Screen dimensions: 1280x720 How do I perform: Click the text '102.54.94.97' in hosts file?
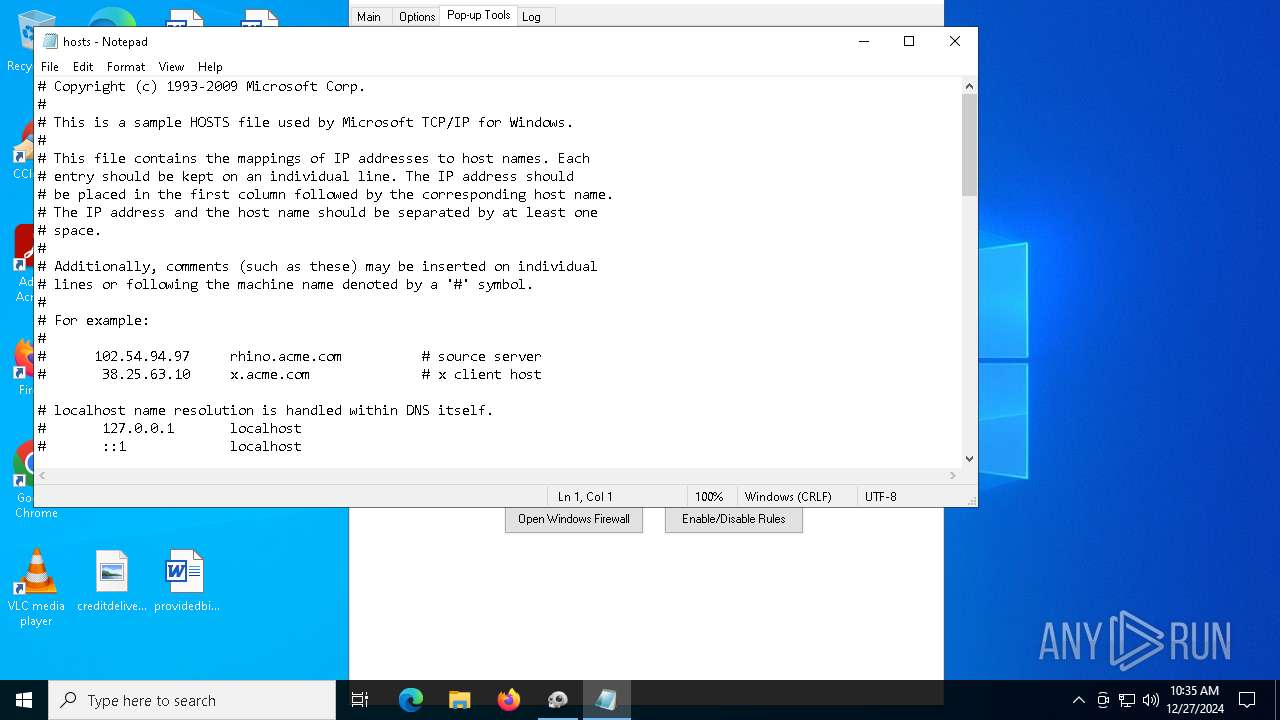tap(142, 356)
